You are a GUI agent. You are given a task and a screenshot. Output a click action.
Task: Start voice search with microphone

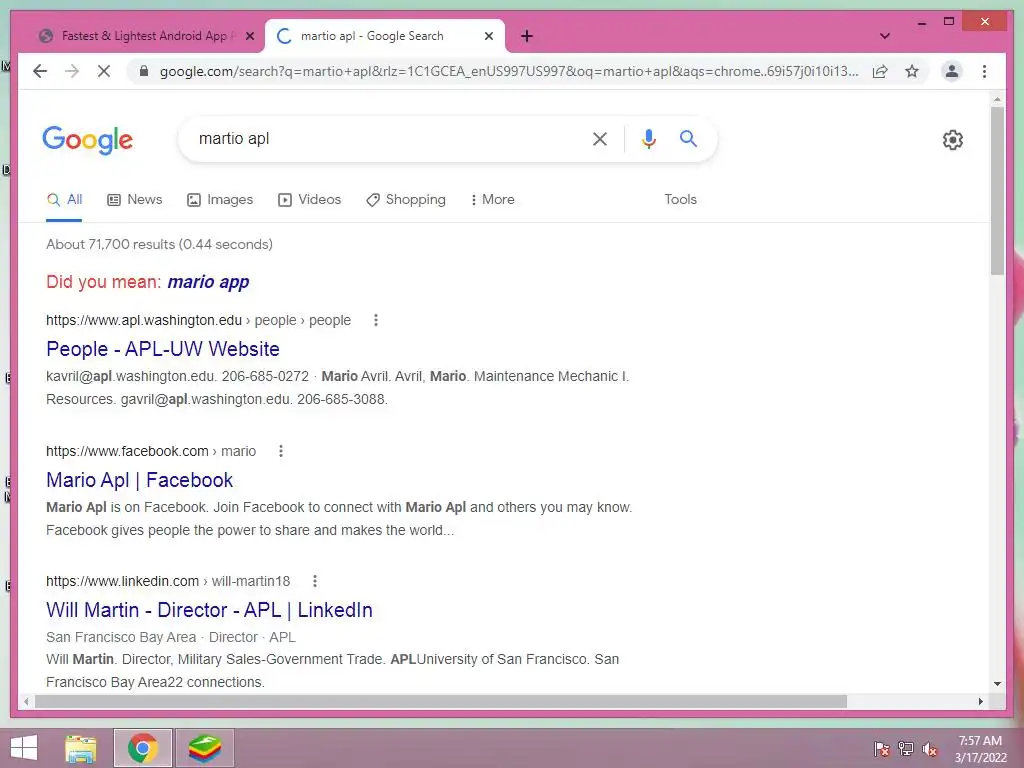pyautogui.click(x=648, y=138)
